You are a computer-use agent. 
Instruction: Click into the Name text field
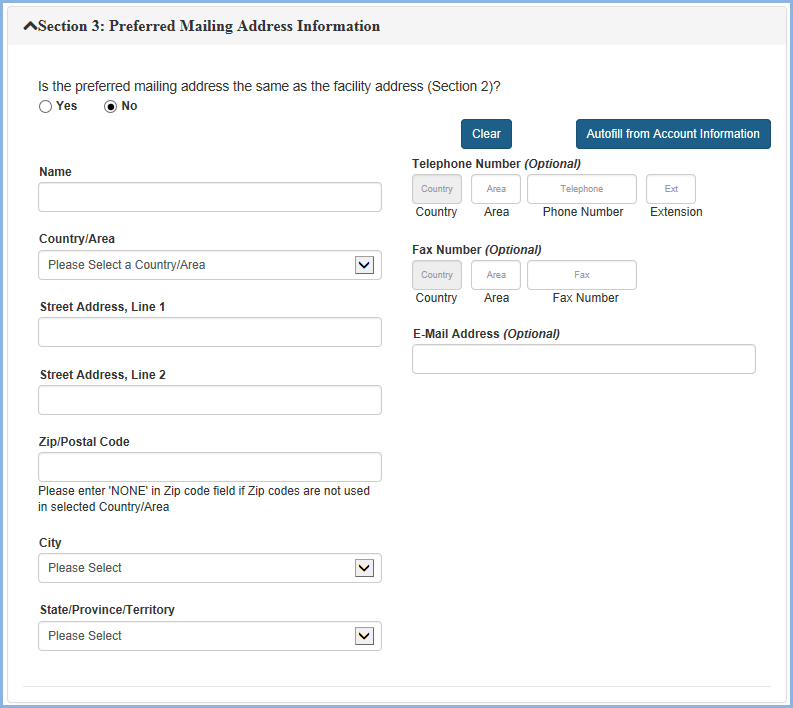pos(210,197)
